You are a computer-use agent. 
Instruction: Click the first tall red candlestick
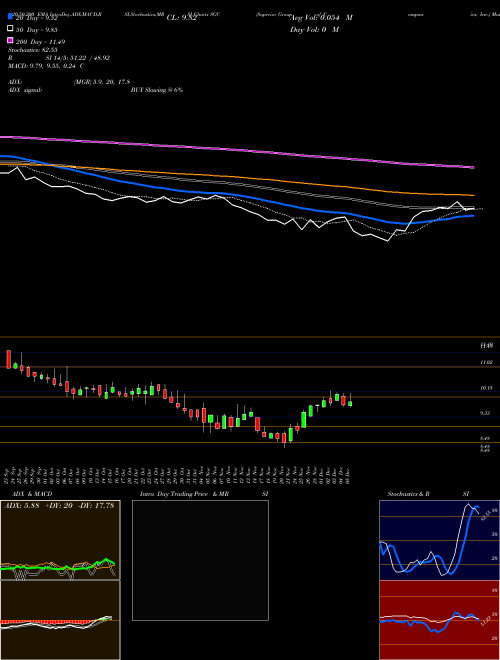9,359
